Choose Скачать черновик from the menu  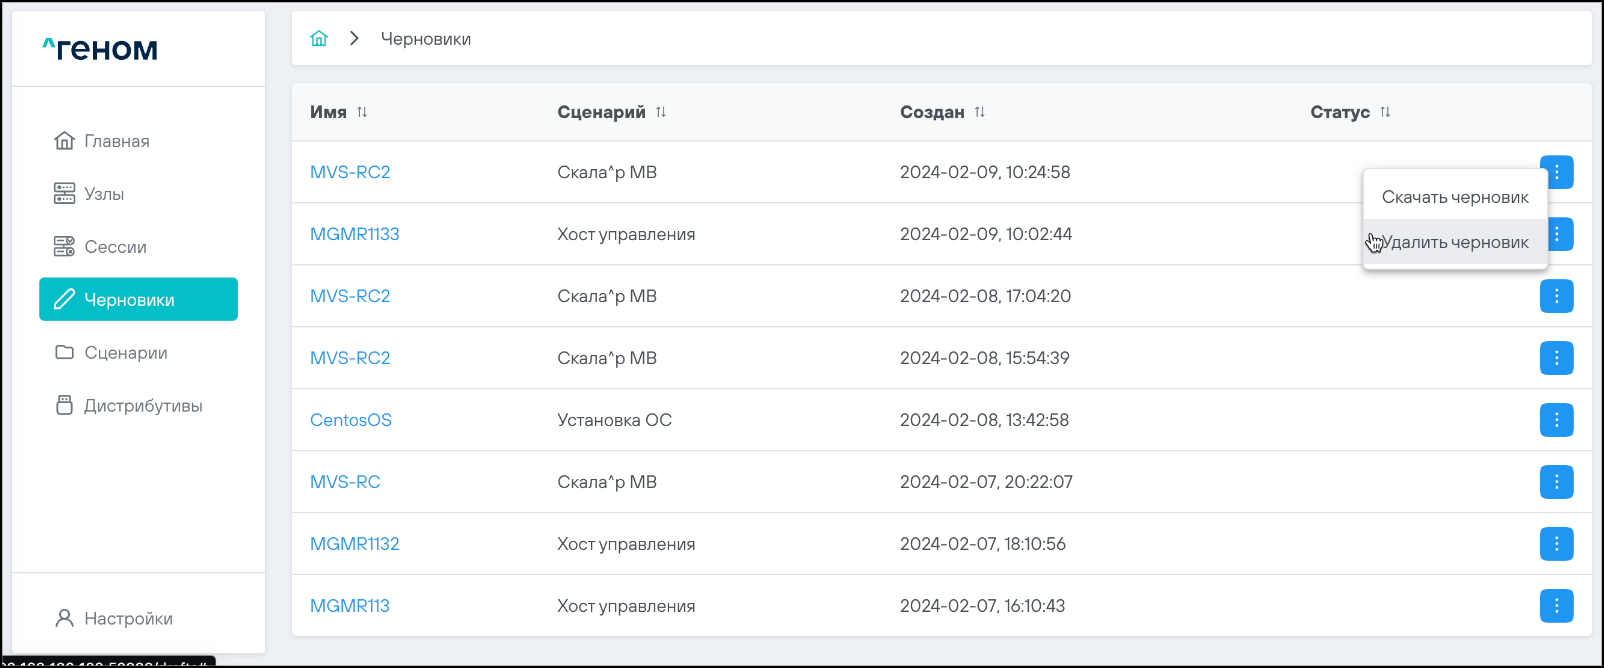(1455, 197)
